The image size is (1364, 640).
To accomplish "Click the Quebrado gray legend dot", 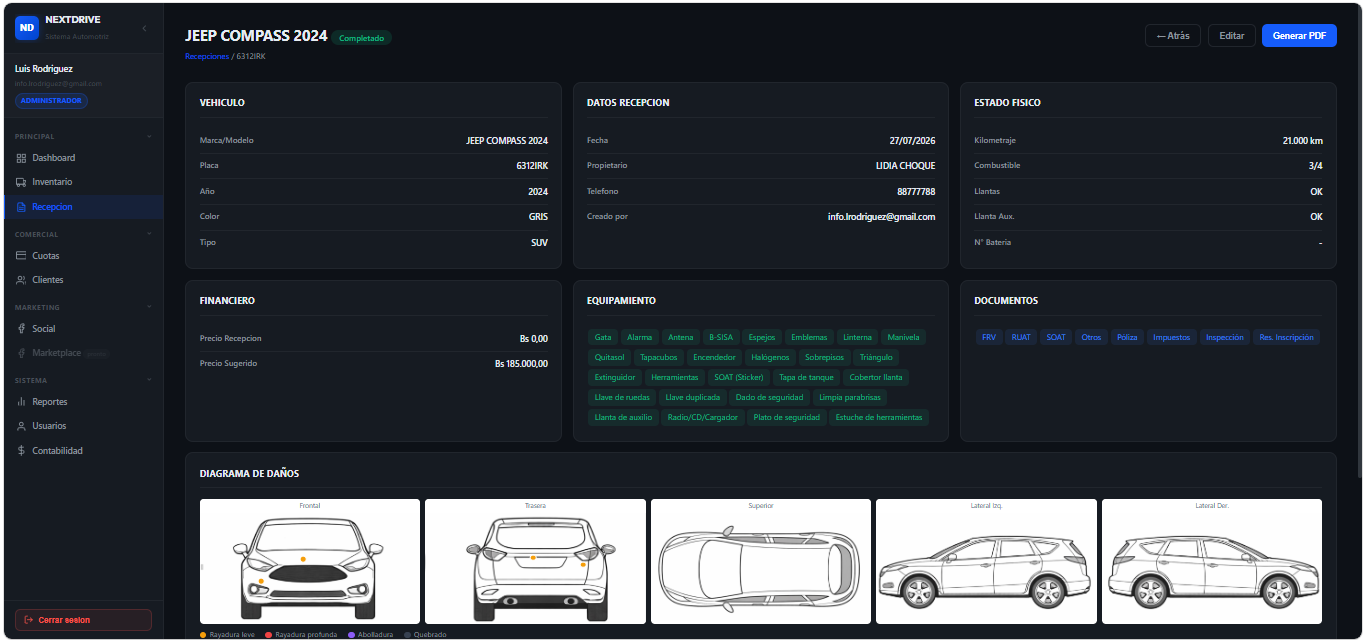I will point(407,635).
